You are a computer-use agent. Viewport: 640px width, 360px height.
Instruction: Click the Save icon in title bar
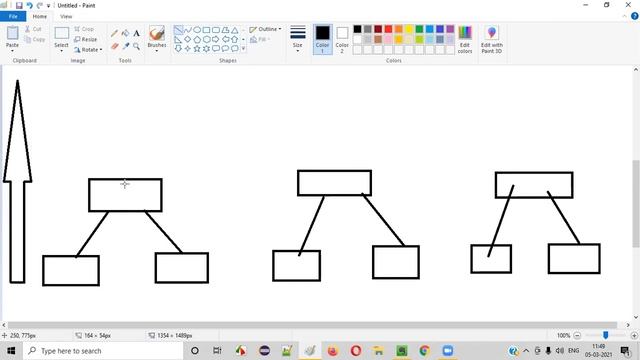(19, 5)
